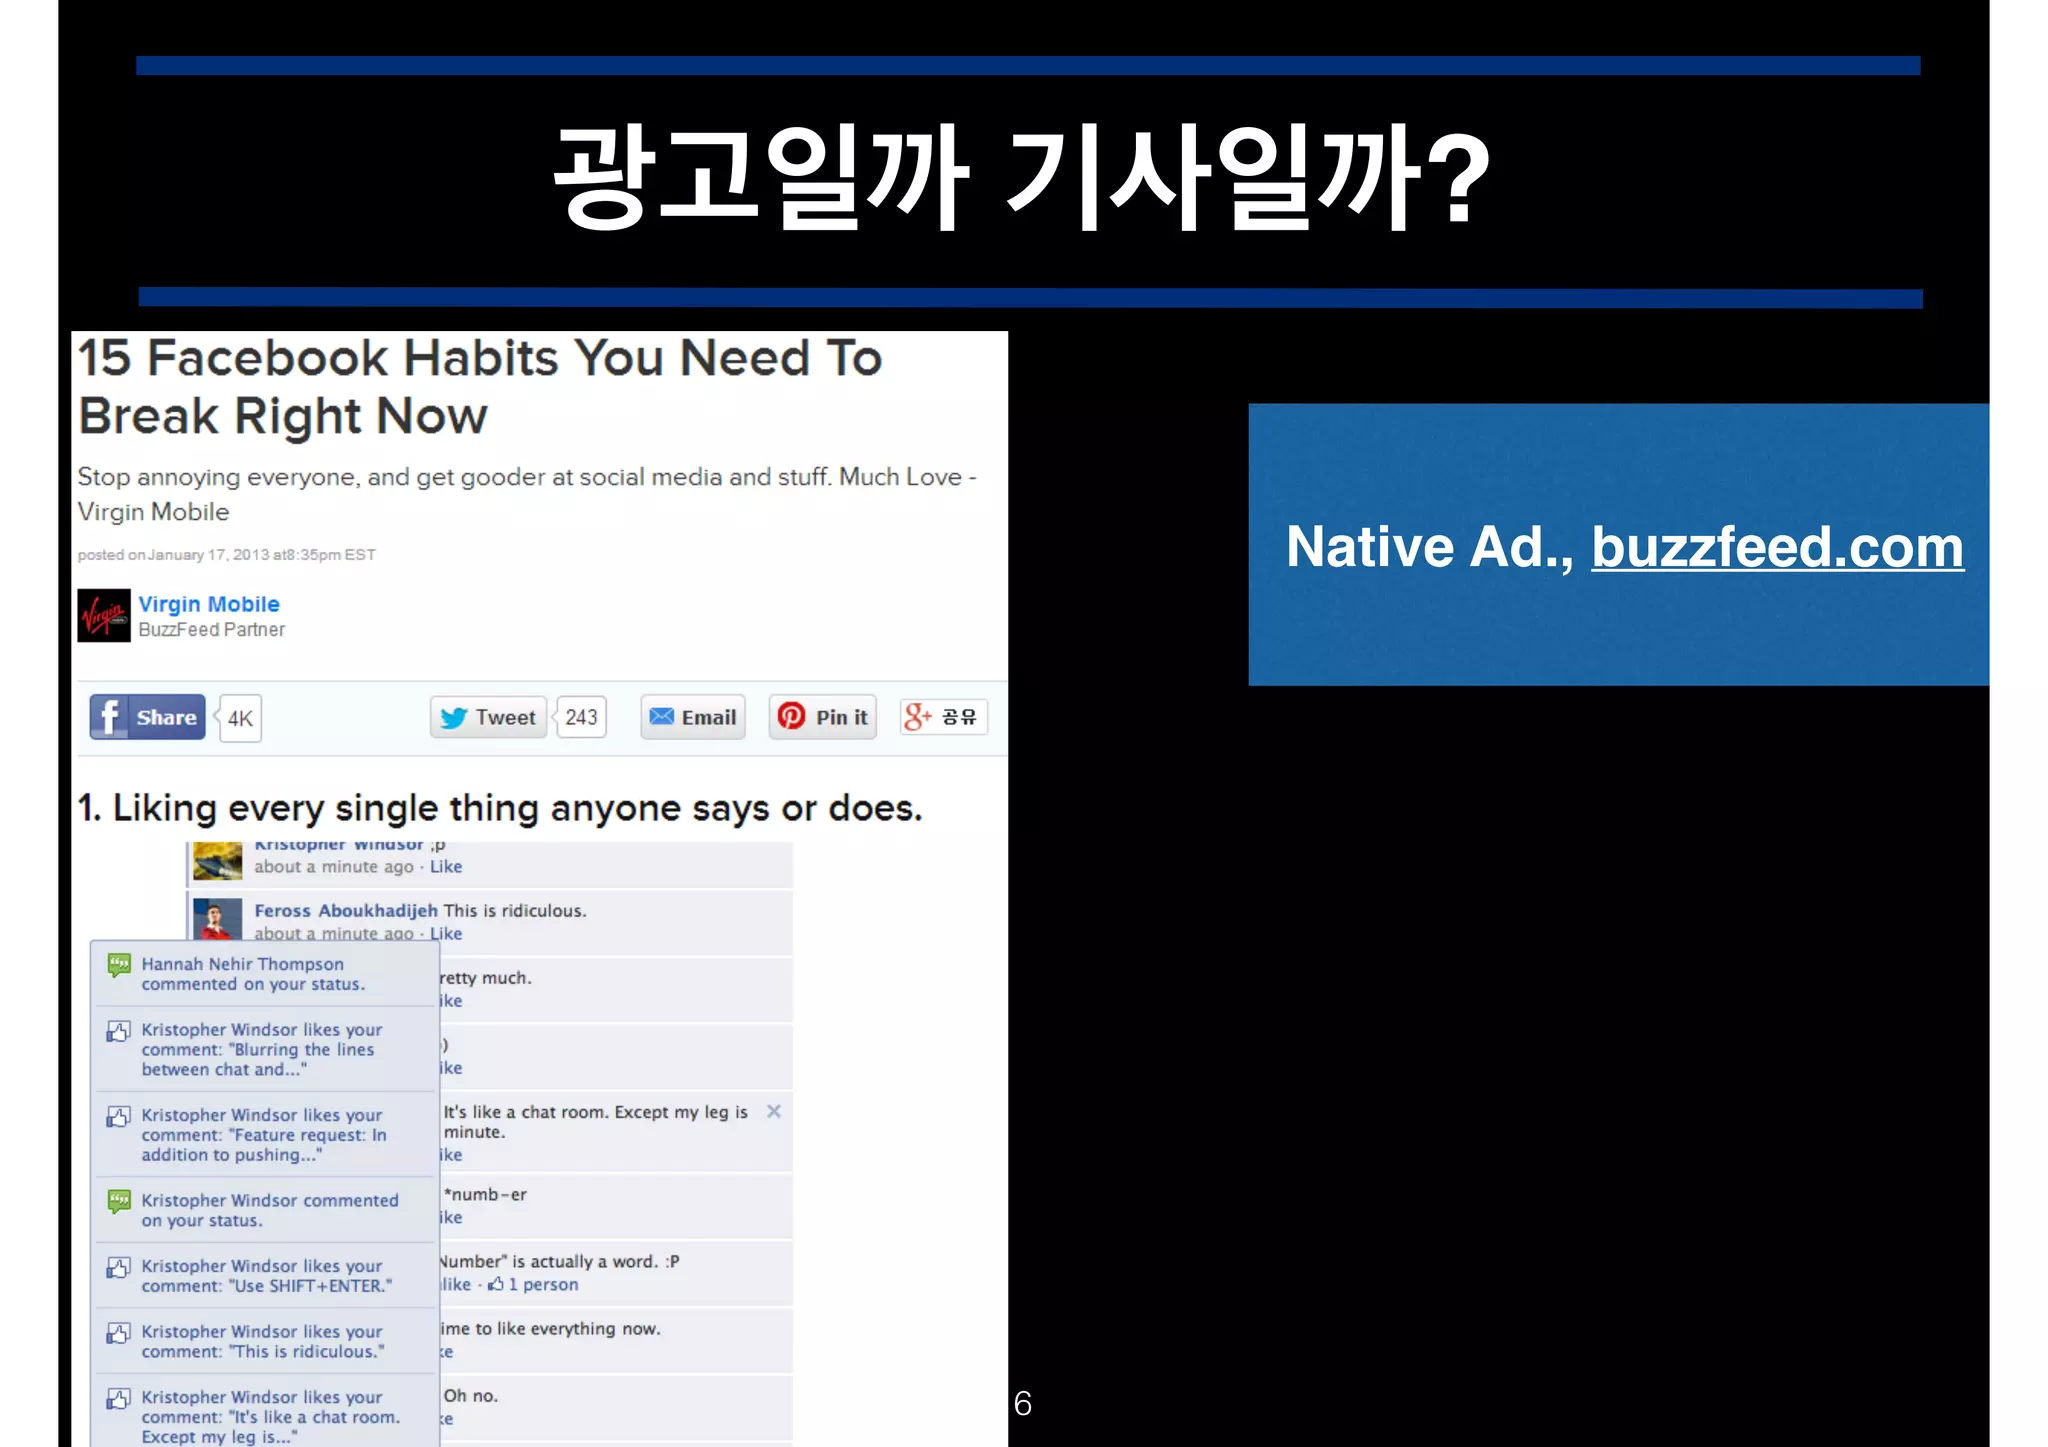Click the 'BuzzFeed Partner' label

pos(211,630)
